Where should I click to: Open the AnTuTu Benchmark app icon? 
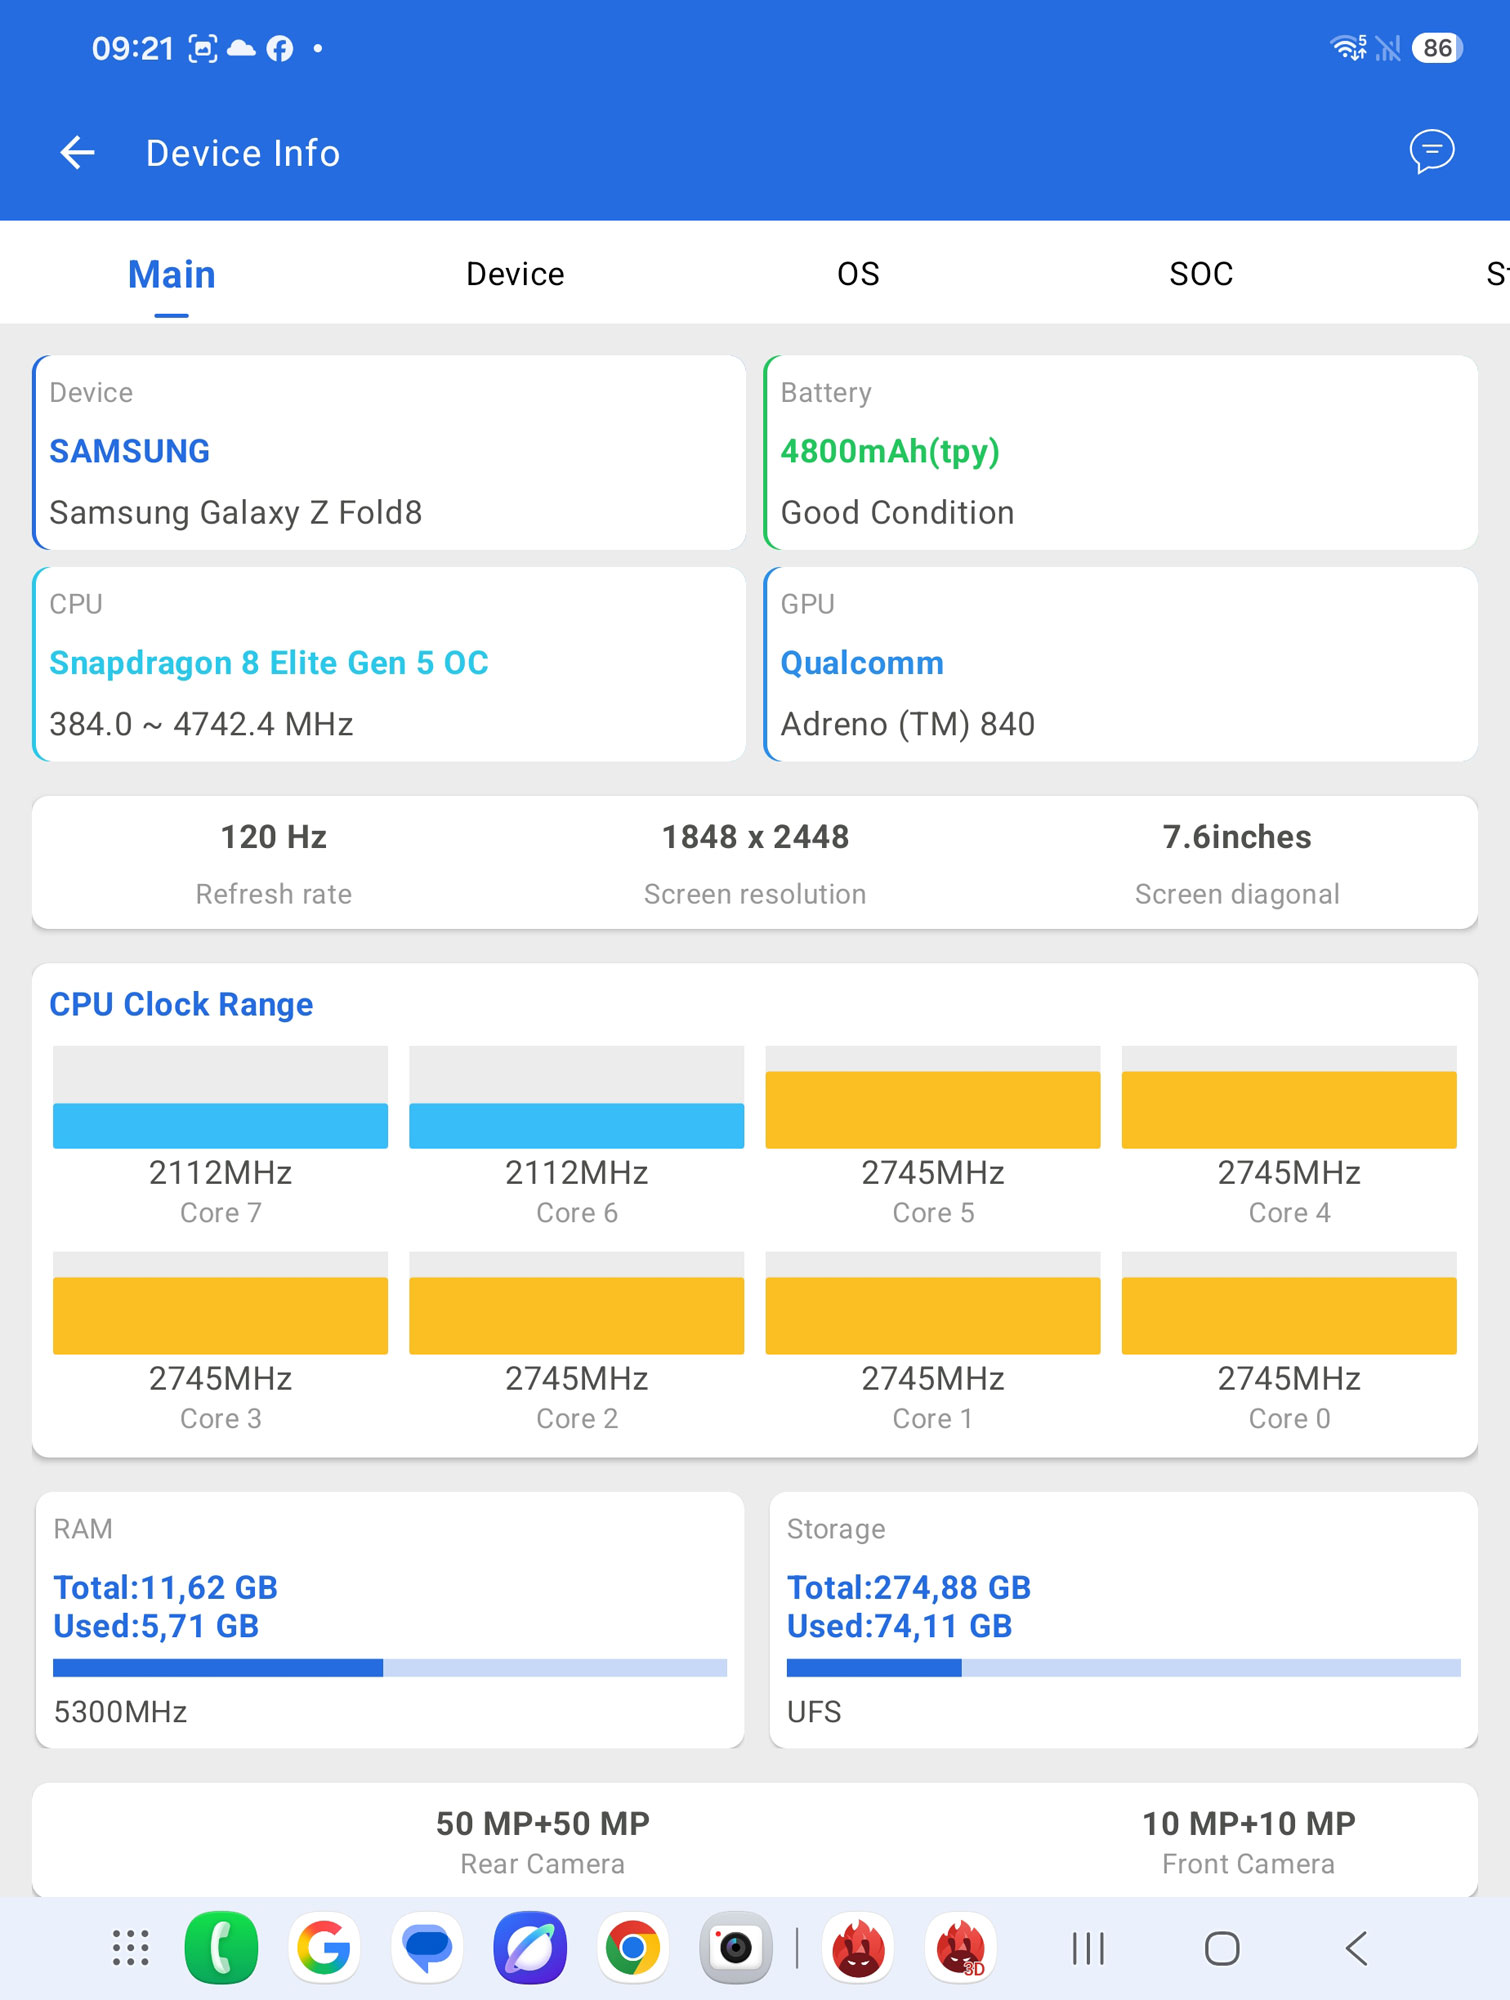[858, 1947]
